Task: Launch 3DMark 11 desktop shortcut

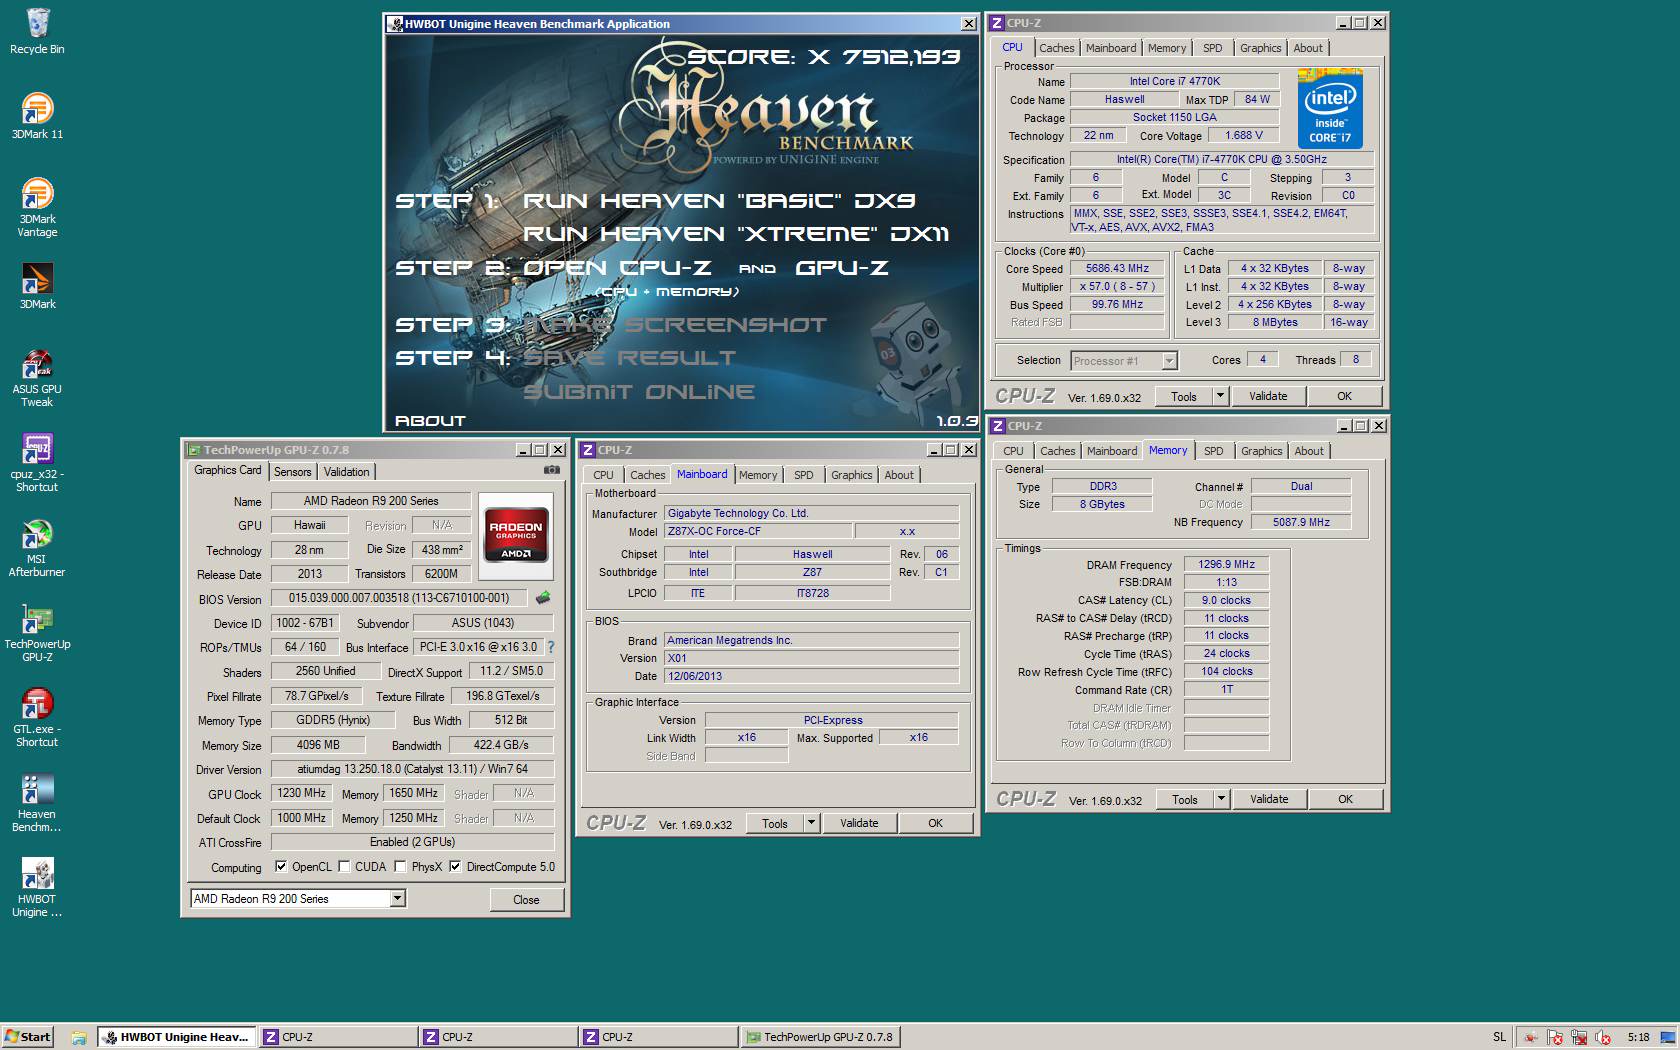Action: (x=37, y=116)
